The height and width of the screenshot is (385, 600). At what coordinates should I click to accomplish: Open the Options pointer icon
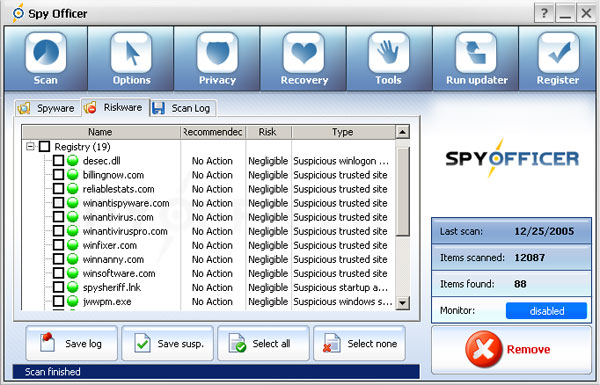click(131, 53)
